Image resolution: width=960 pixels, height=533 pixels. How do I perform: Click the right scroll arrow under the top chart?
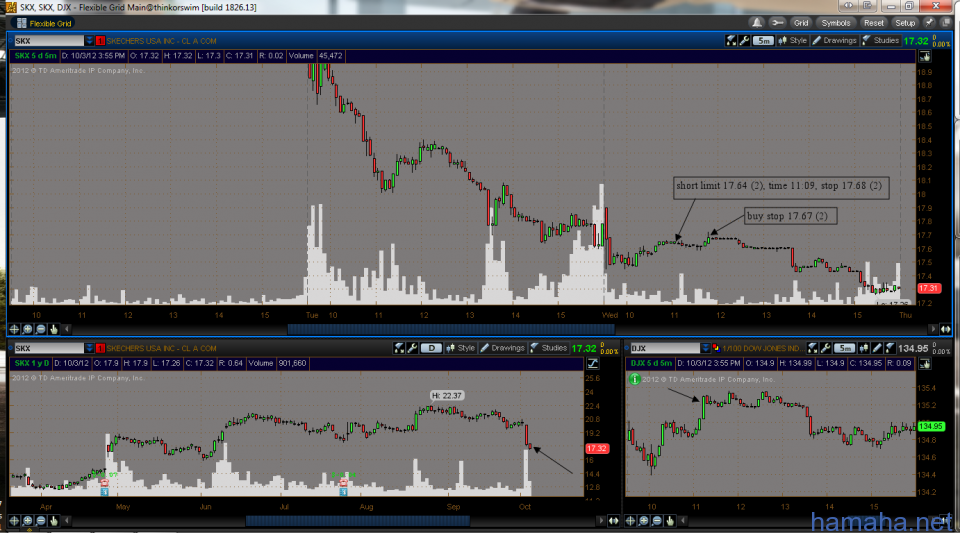[x=933, y=329]
